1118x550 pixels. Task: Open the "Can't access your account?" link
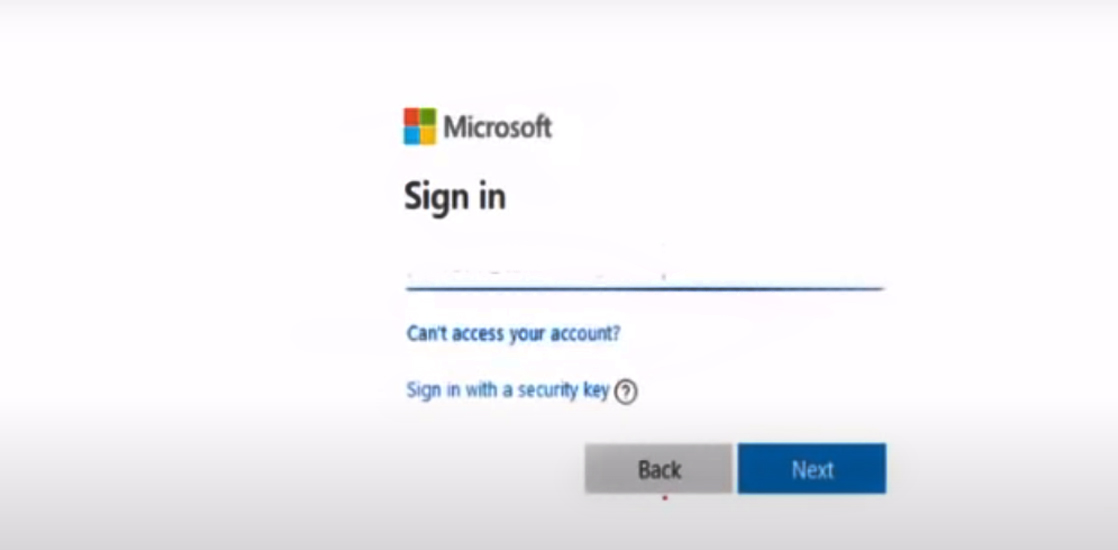[x=513, y=333]
